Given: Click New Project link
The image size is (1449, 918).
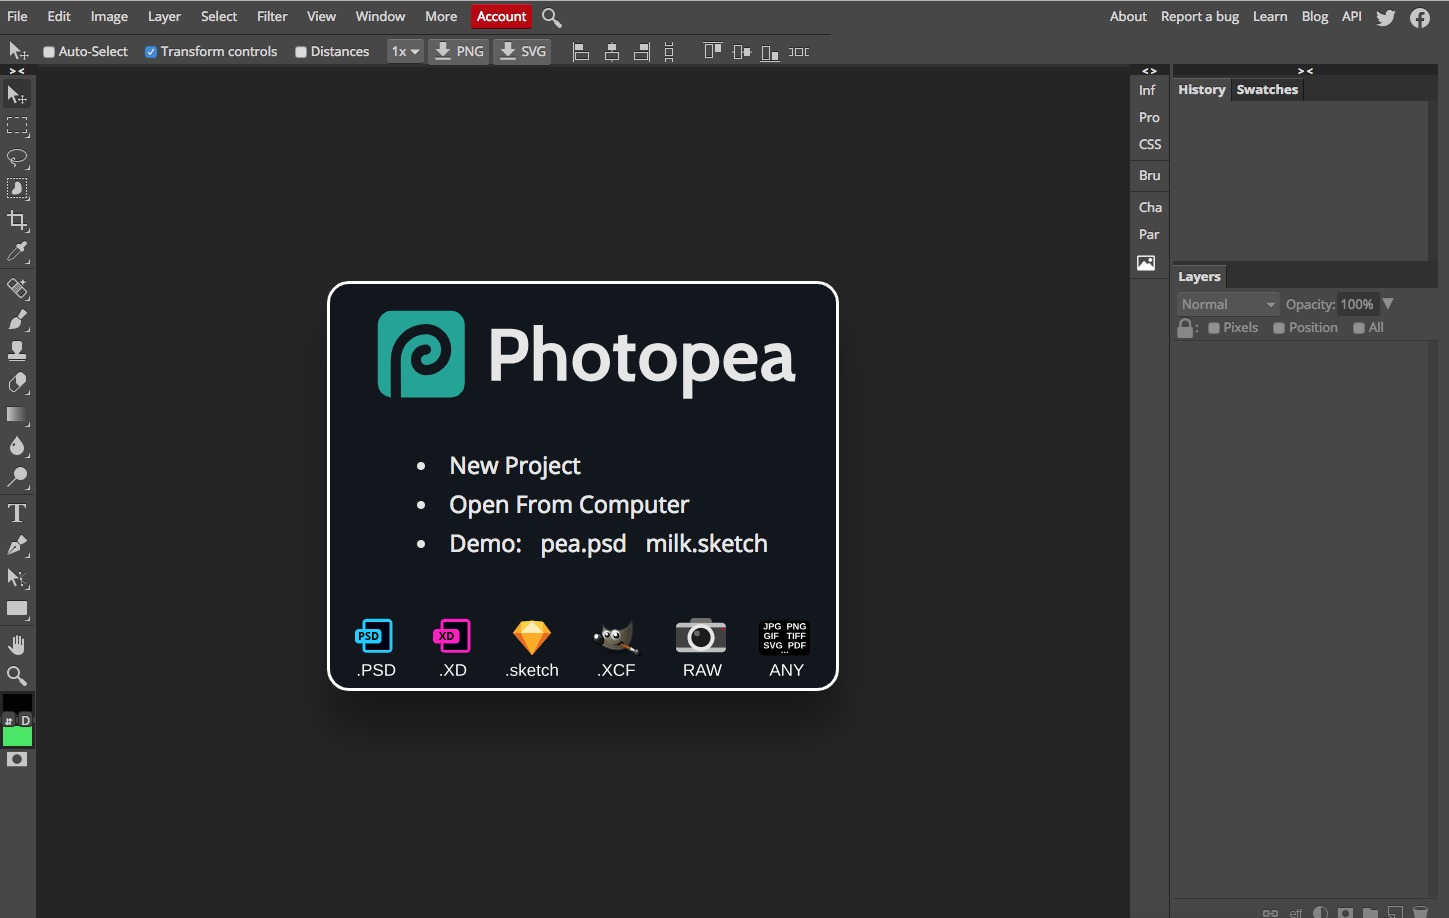Looking at the screenshot, I should 515,466.
